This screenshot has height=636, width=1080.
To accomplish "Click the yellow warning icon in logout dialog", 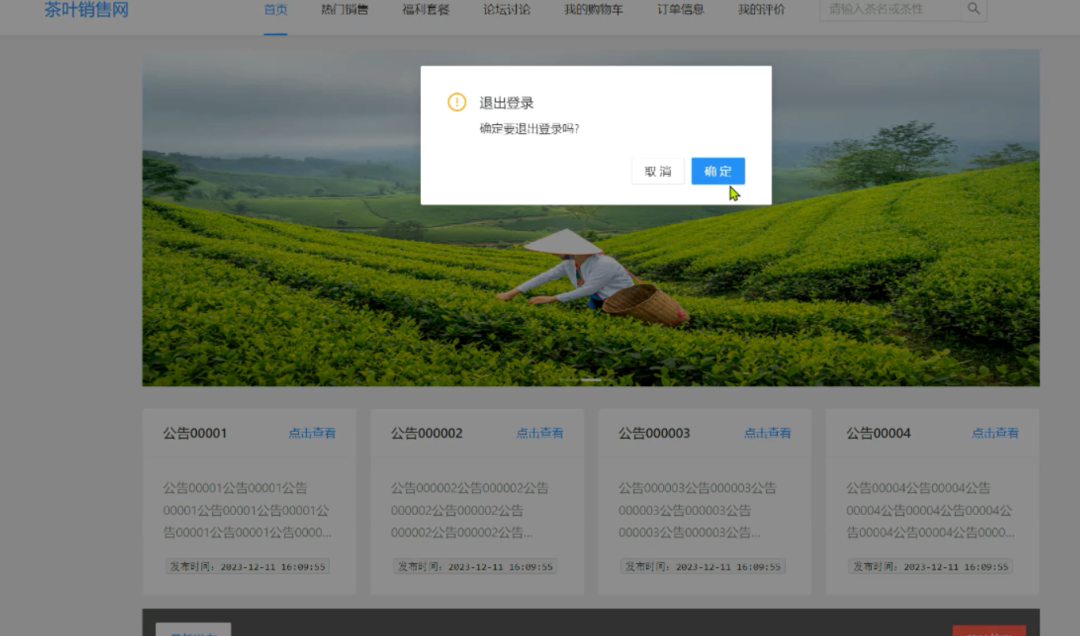I will (458, 102).
